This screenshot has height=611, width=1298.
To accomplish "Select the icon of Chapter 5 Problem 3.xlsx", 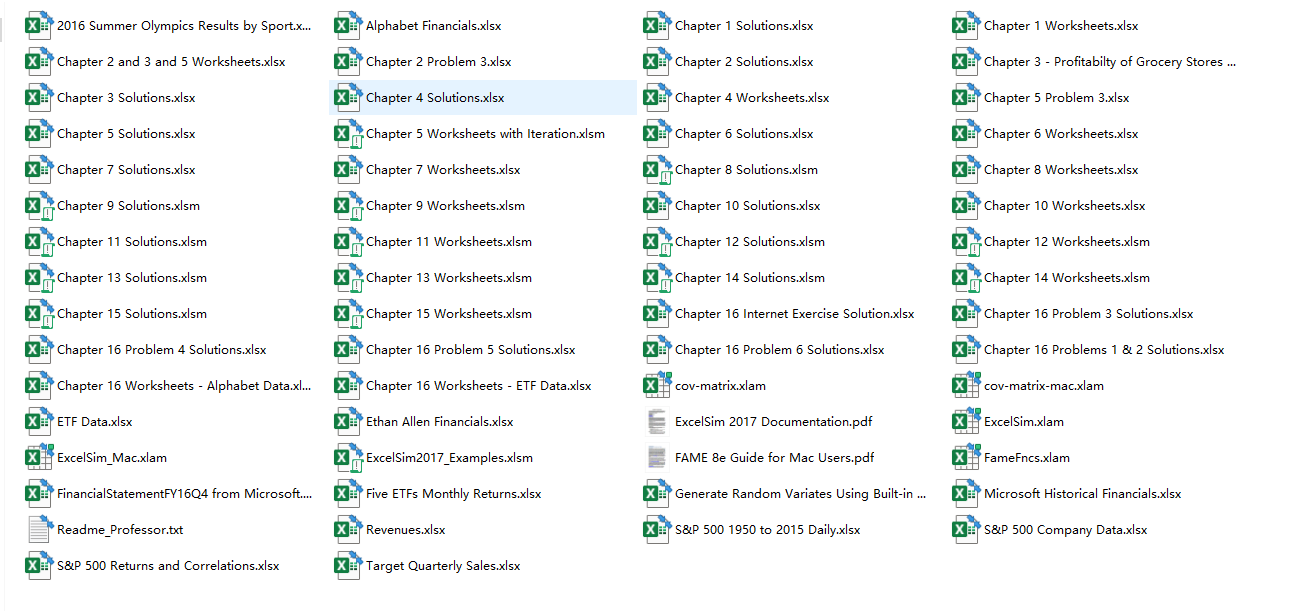I will tap(966, 98).
